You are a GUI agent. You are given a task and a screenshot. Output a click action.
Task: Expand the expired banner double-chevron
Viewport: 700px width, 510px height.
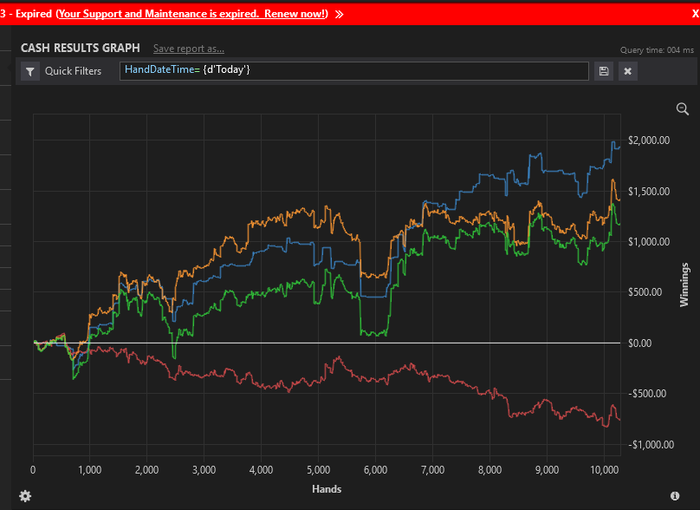(339, 14)
